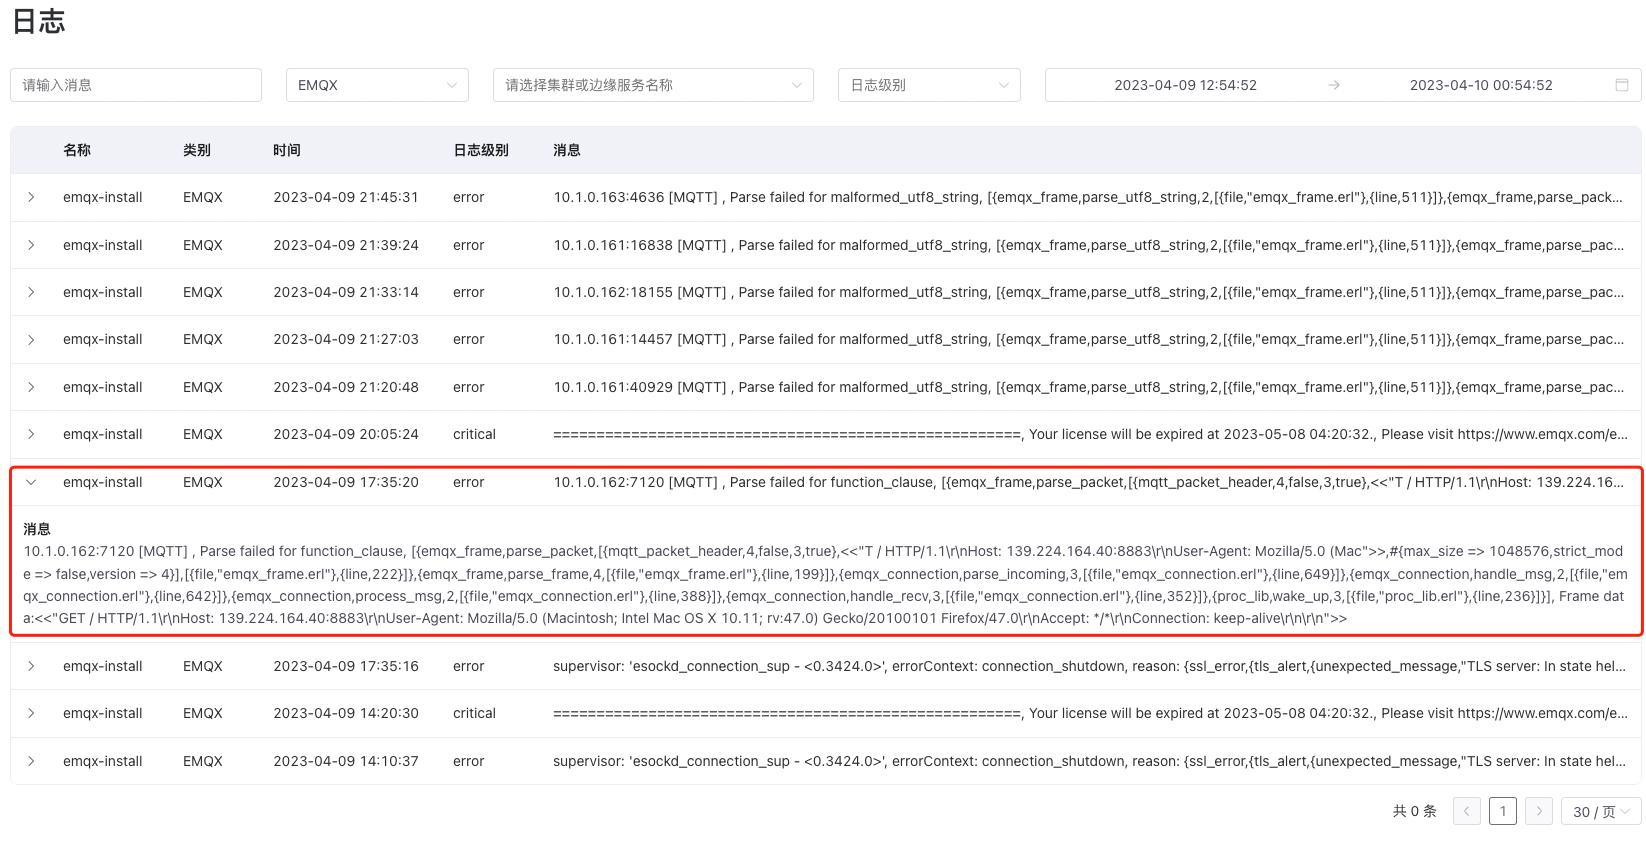The width and height of the screenshot is (1646, 844).
Task: Go to the next page arrow
Action: tap(1539, 811)
